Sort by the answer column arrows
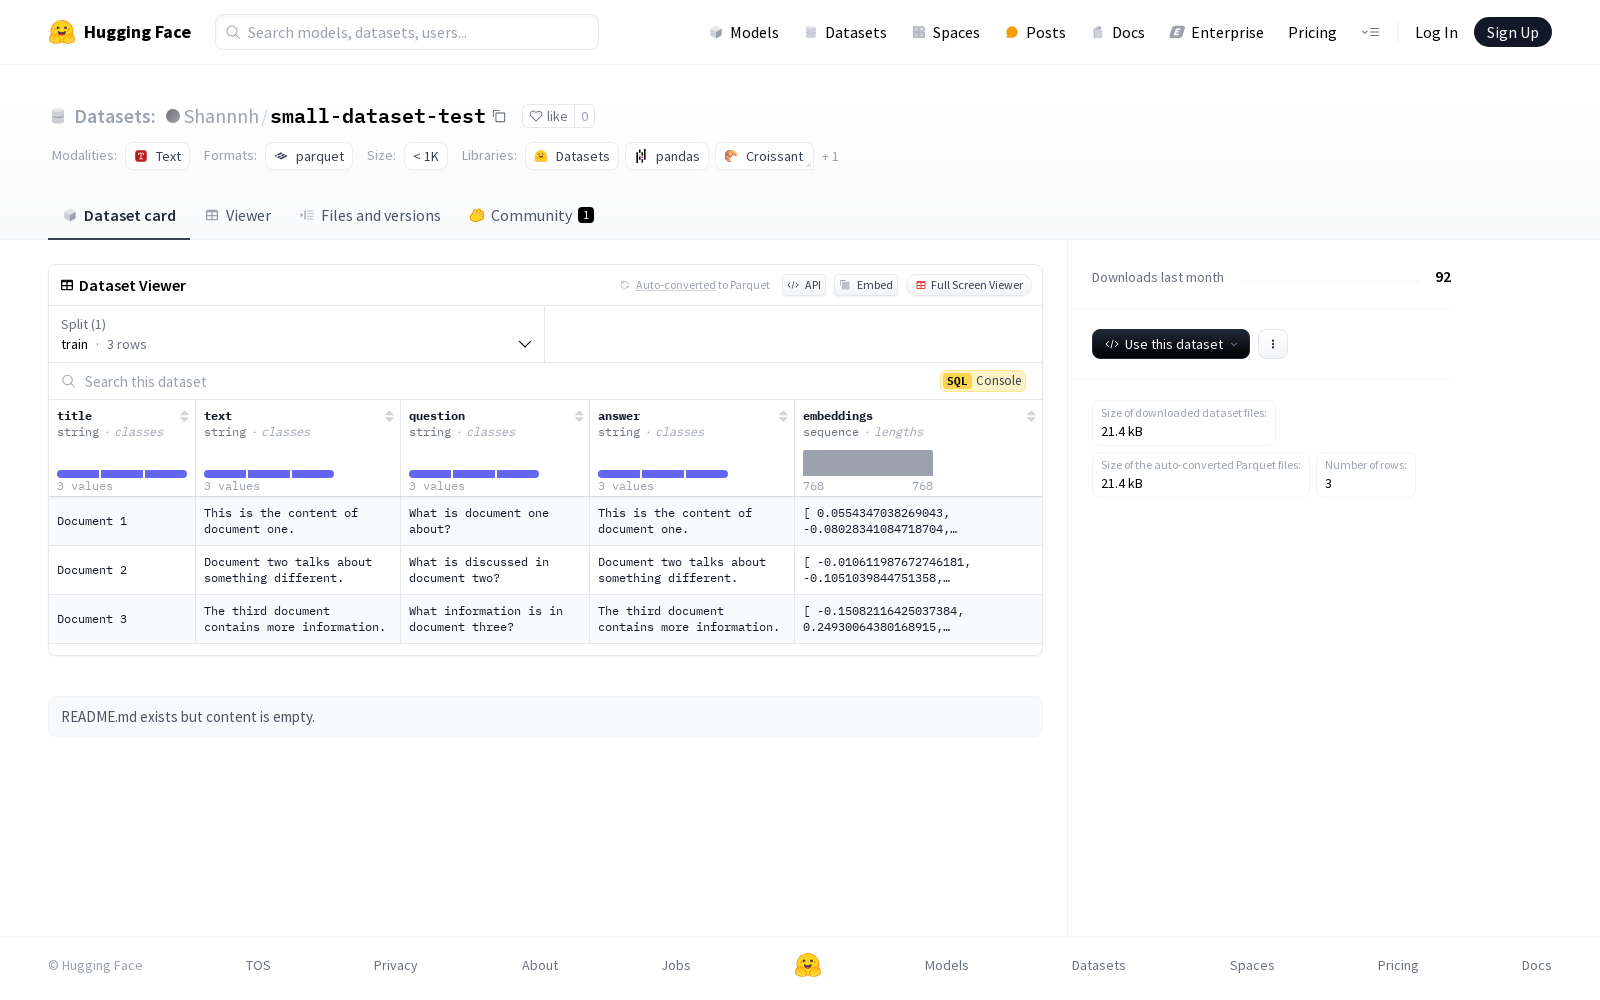This screenshot has height=1000, width=1600. tap(783, 416)
